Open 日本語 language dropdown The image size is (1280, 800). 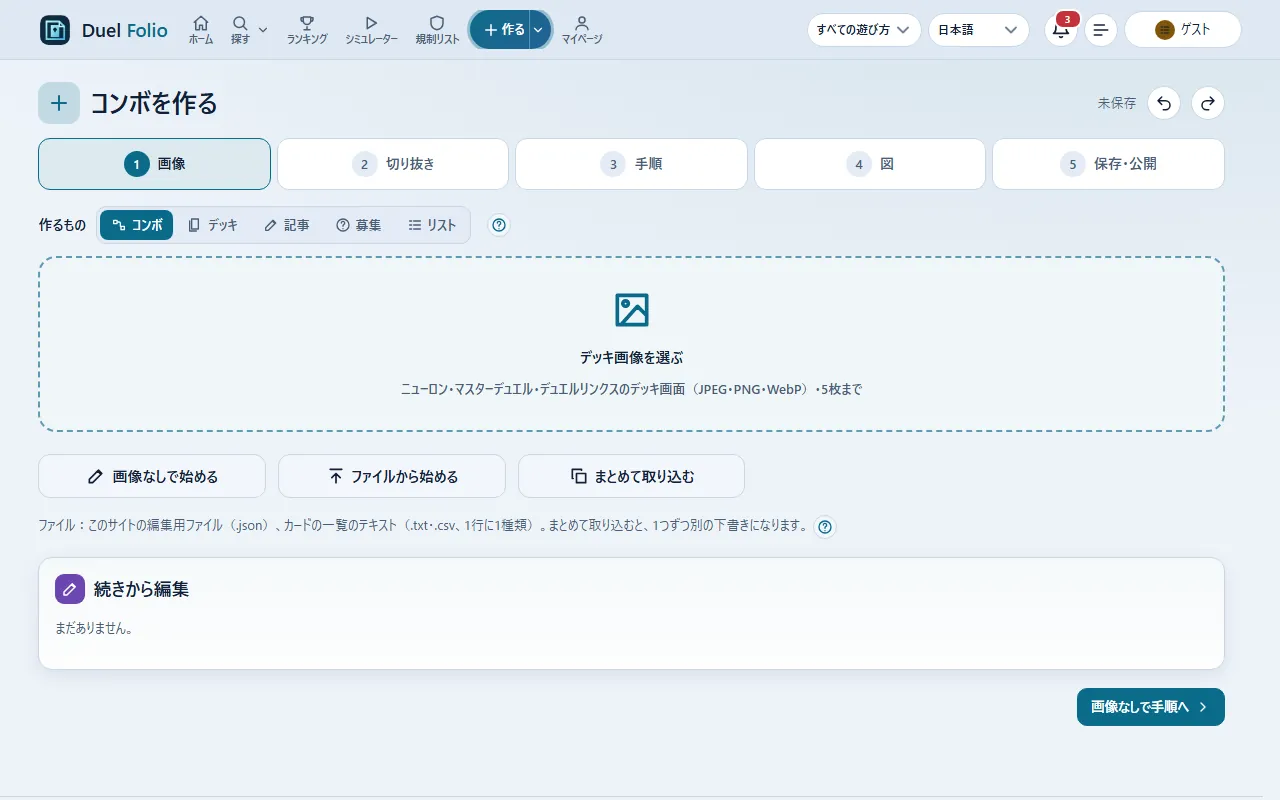(979, 30)
